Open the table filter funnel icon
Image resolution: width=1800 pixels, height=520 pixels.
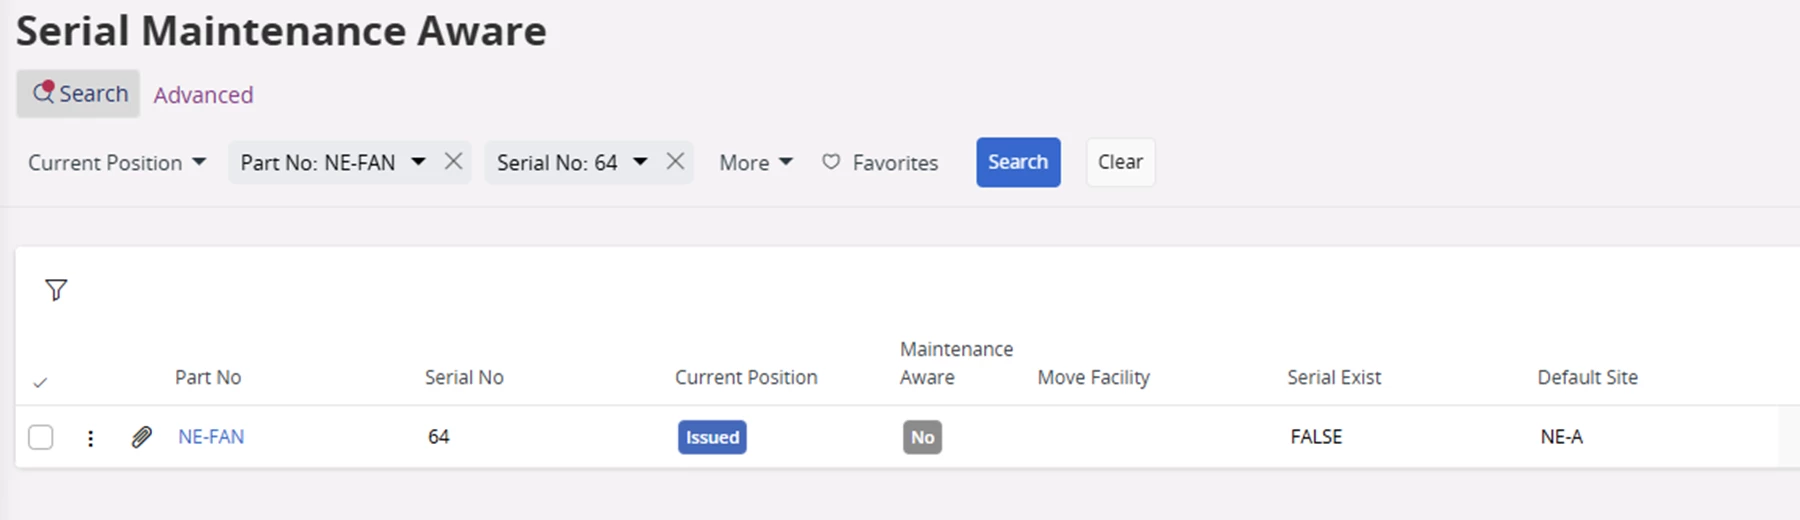(x=56, y=290)
